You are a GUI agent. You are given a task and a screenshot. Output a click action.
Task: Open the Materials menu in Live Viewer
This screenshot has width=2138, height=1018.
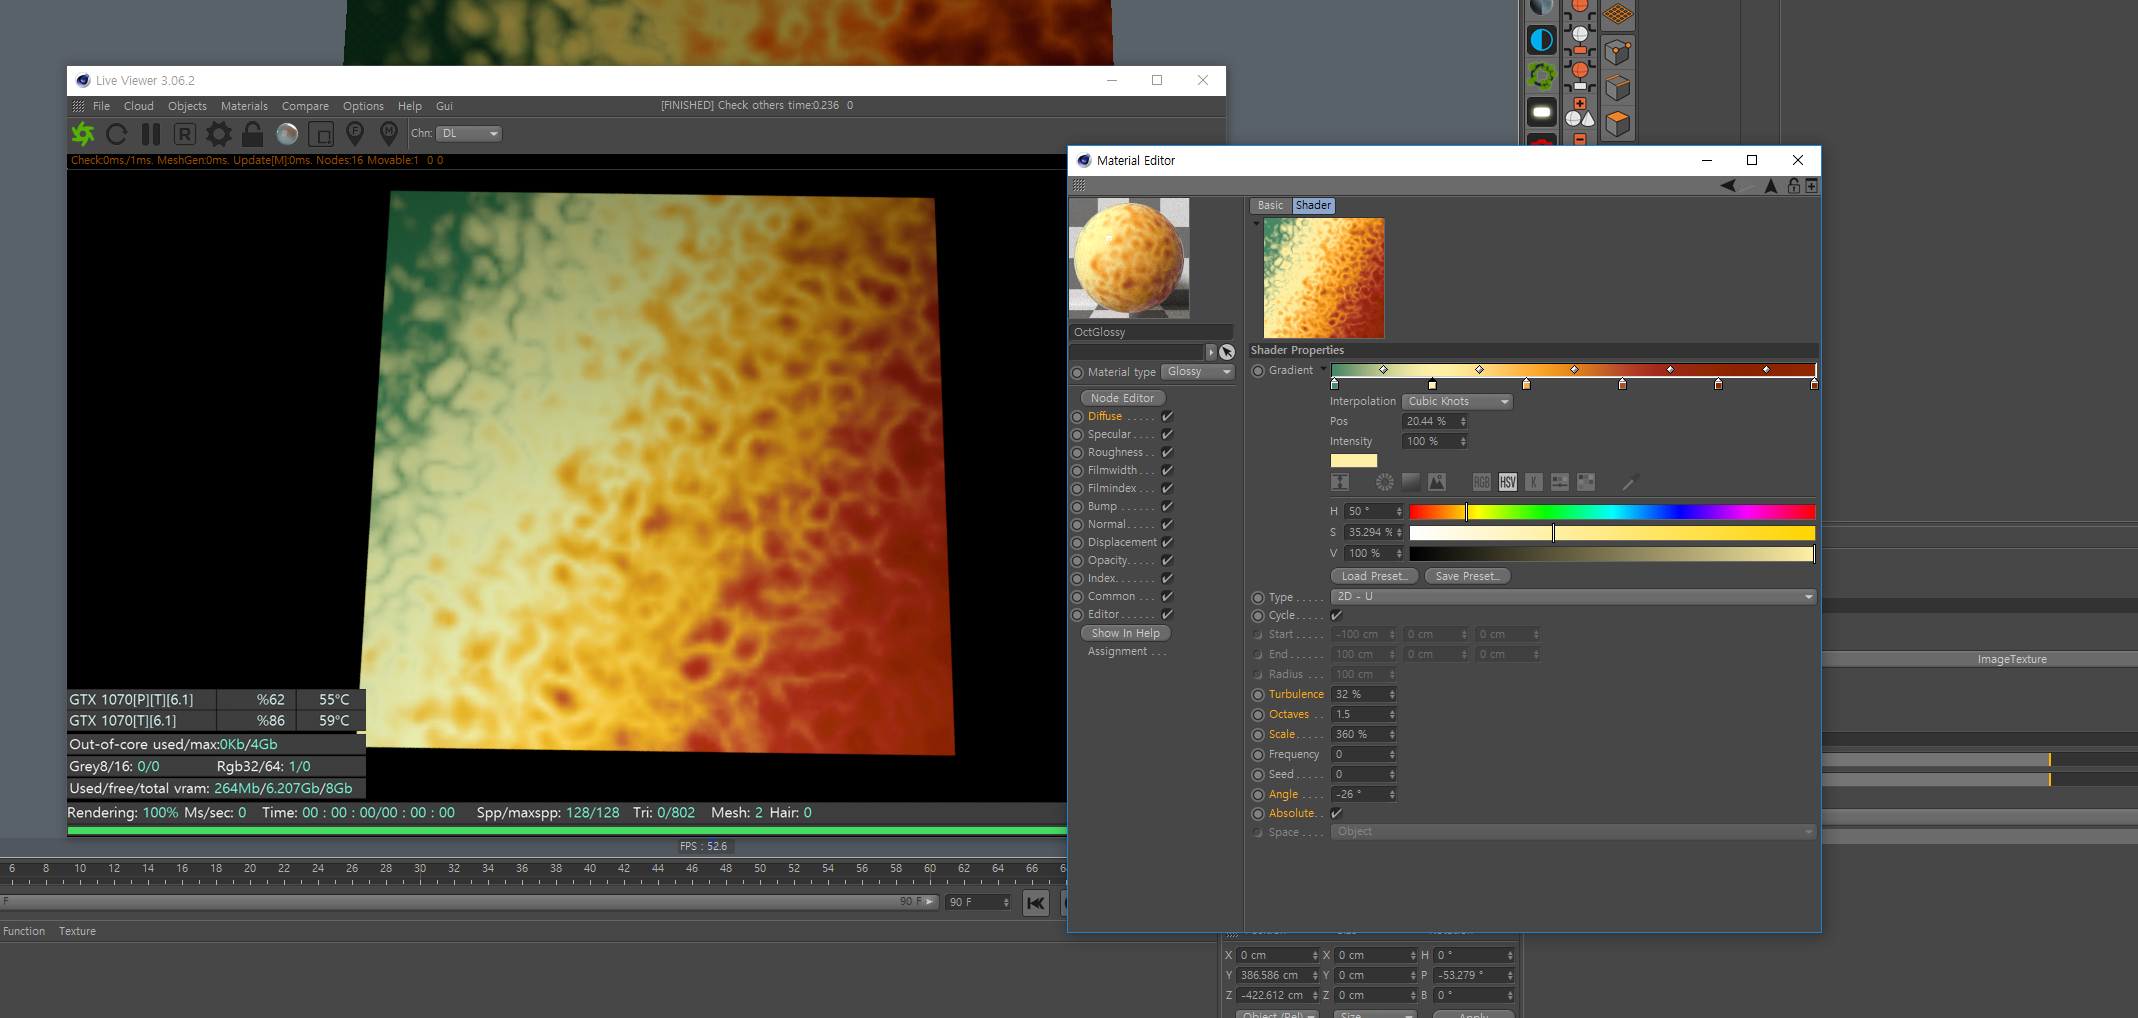tap(244, 106)
